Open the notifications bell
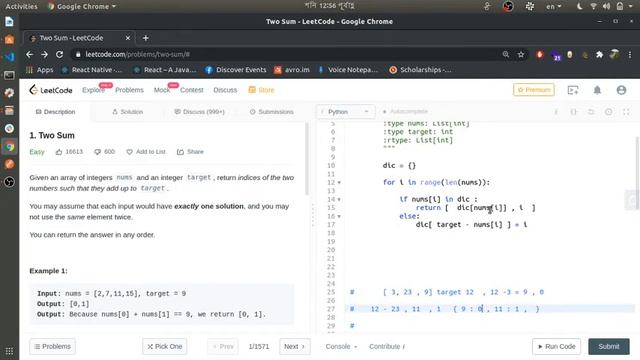640x360 pixels. click(x=597, y=90)
